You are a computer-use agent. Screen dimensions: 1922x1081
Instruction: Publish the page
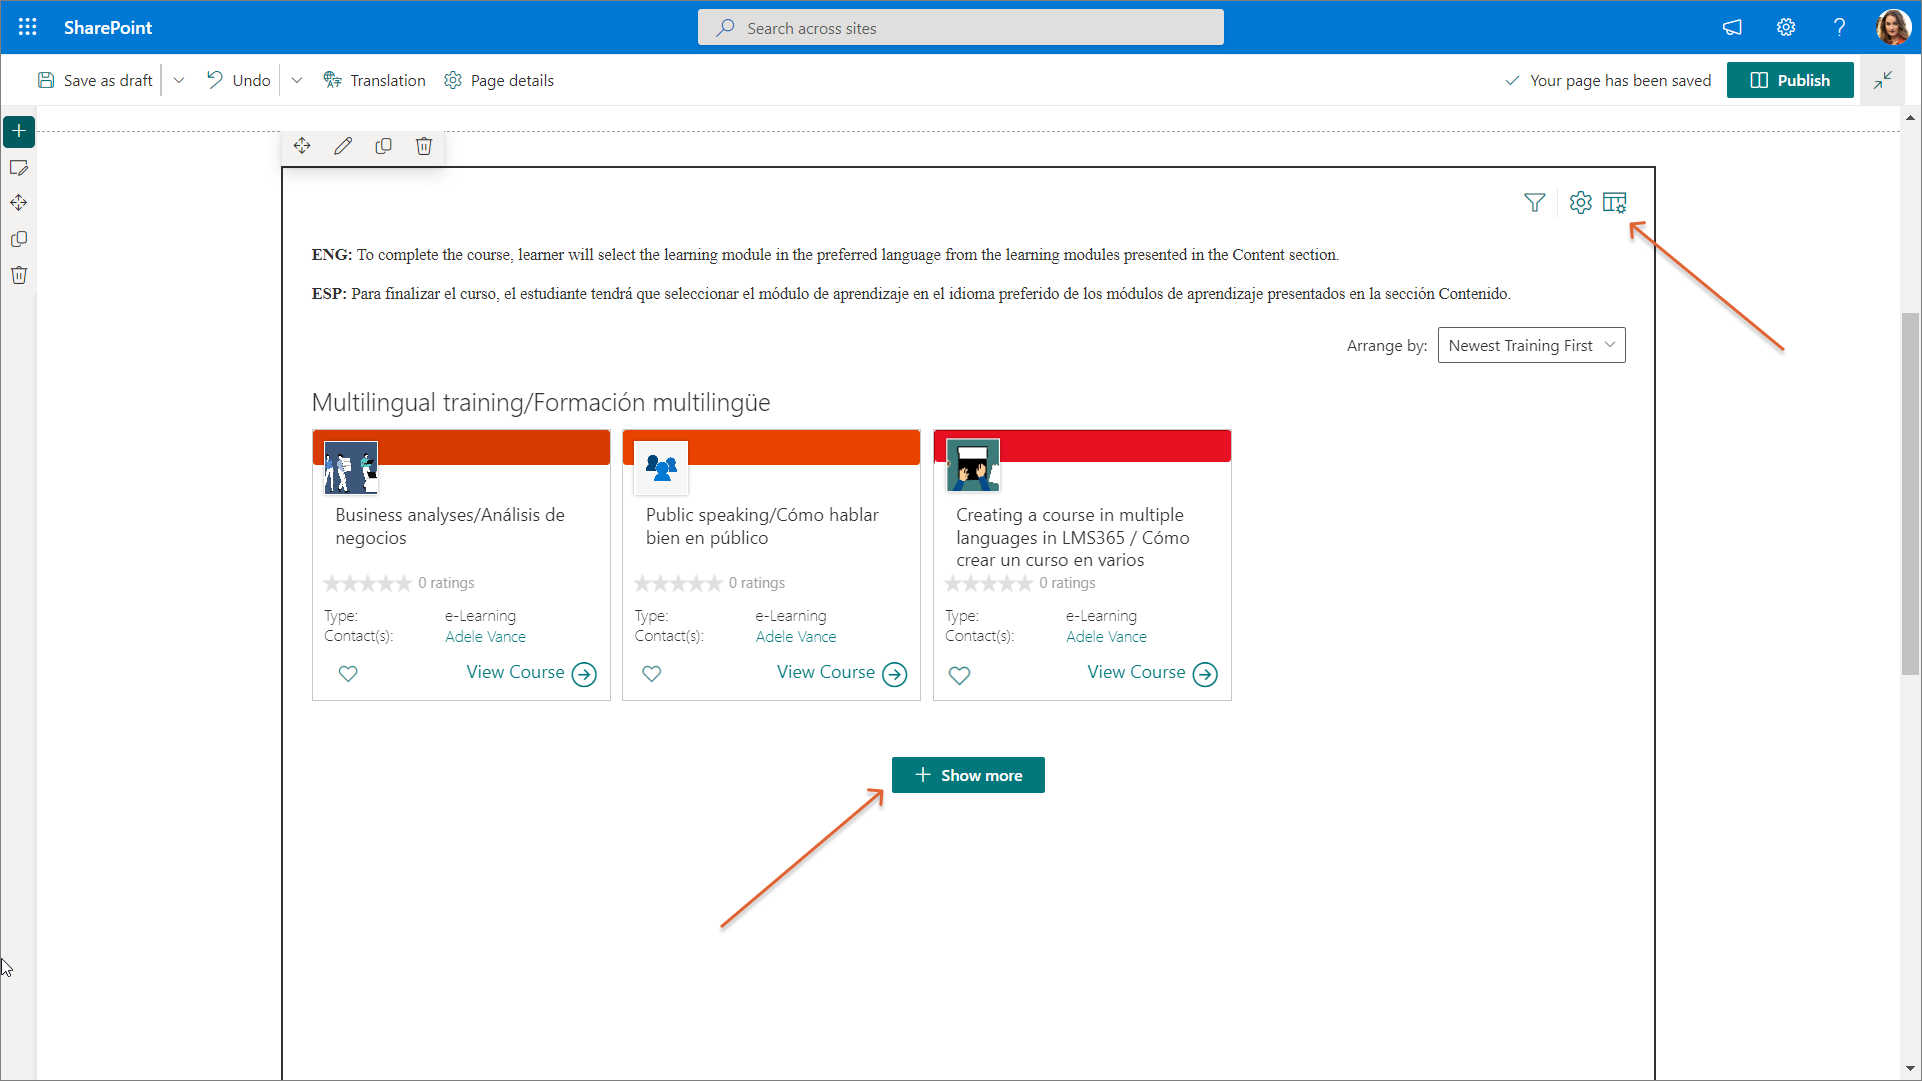coord(1790,80)
